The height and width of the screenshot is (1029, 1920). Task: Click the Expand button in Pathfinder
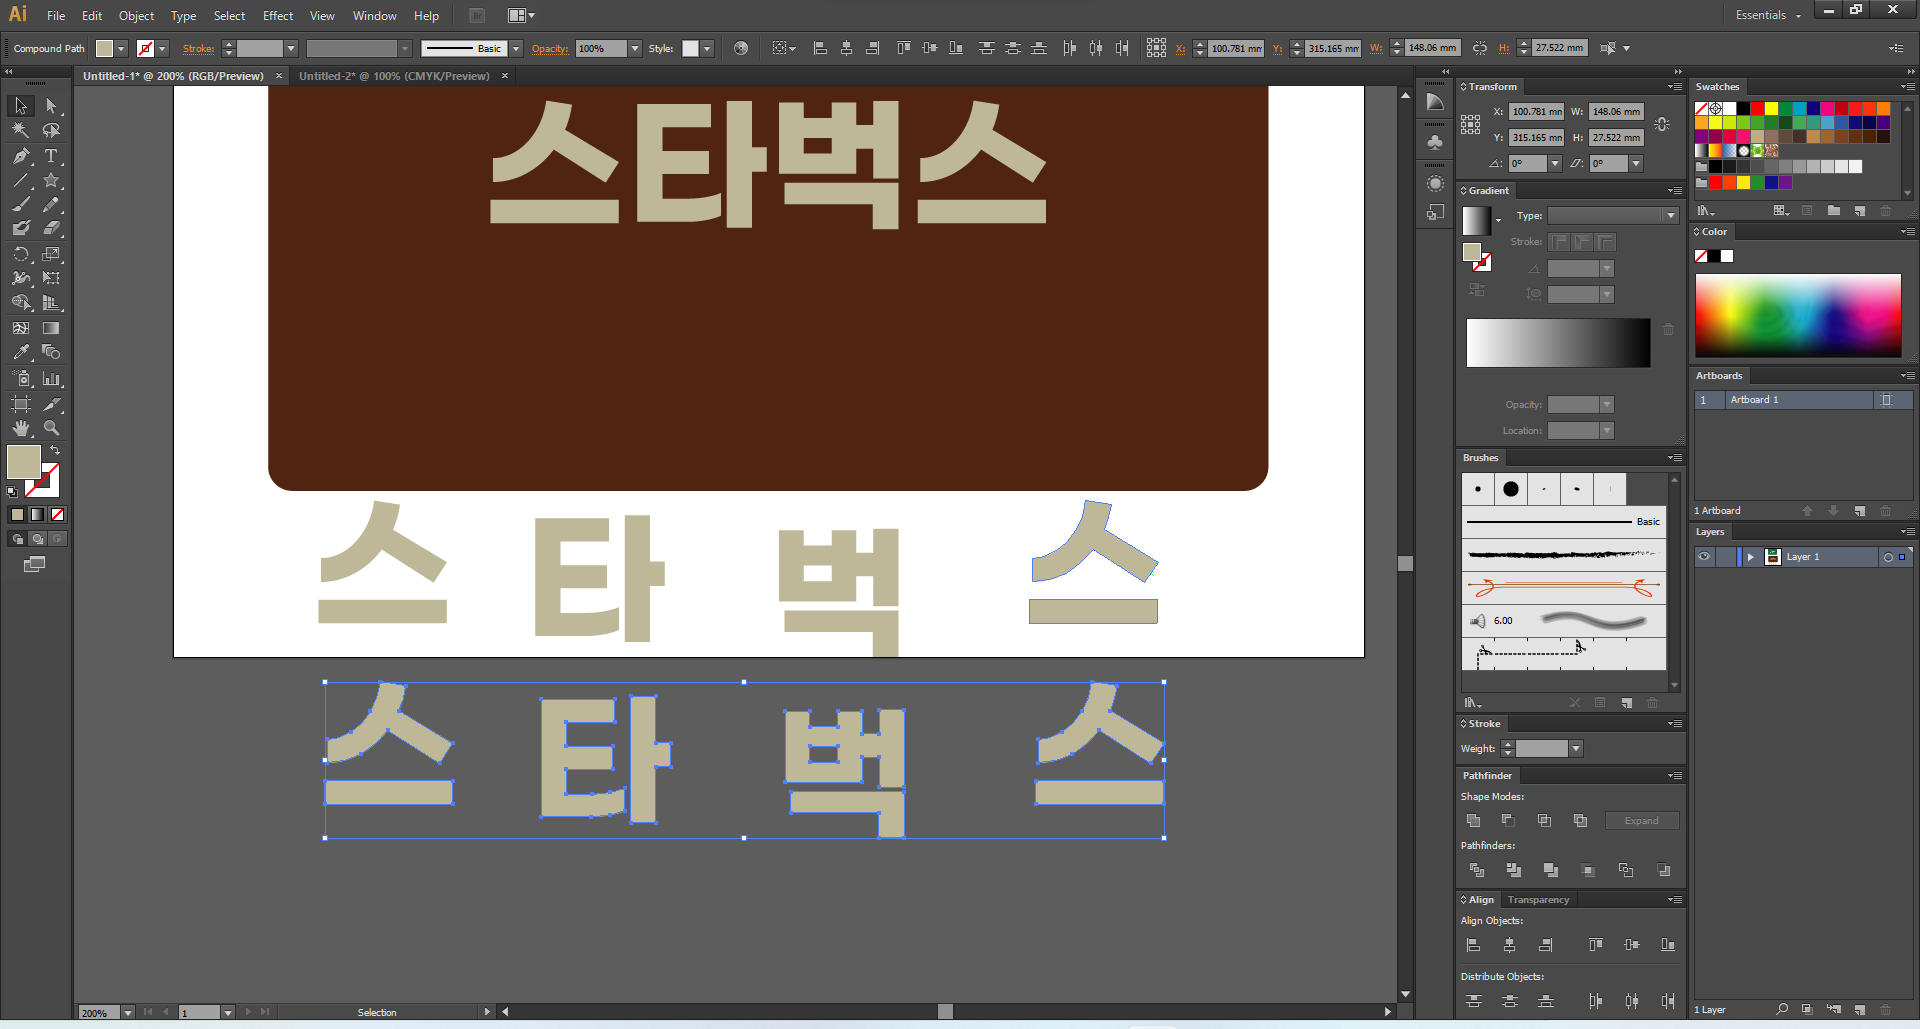pyautogui.click(x=1641, y=821)
